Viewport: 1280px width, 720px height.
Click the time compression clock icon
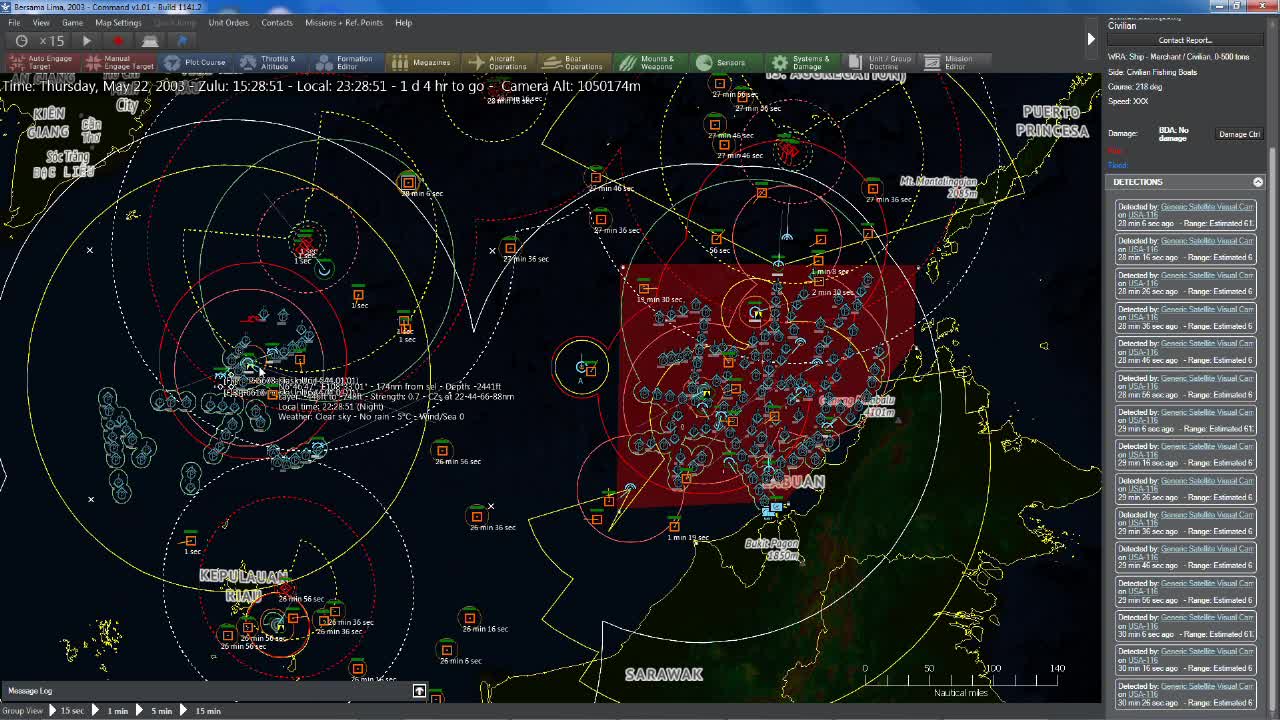[x=21, y=41]
